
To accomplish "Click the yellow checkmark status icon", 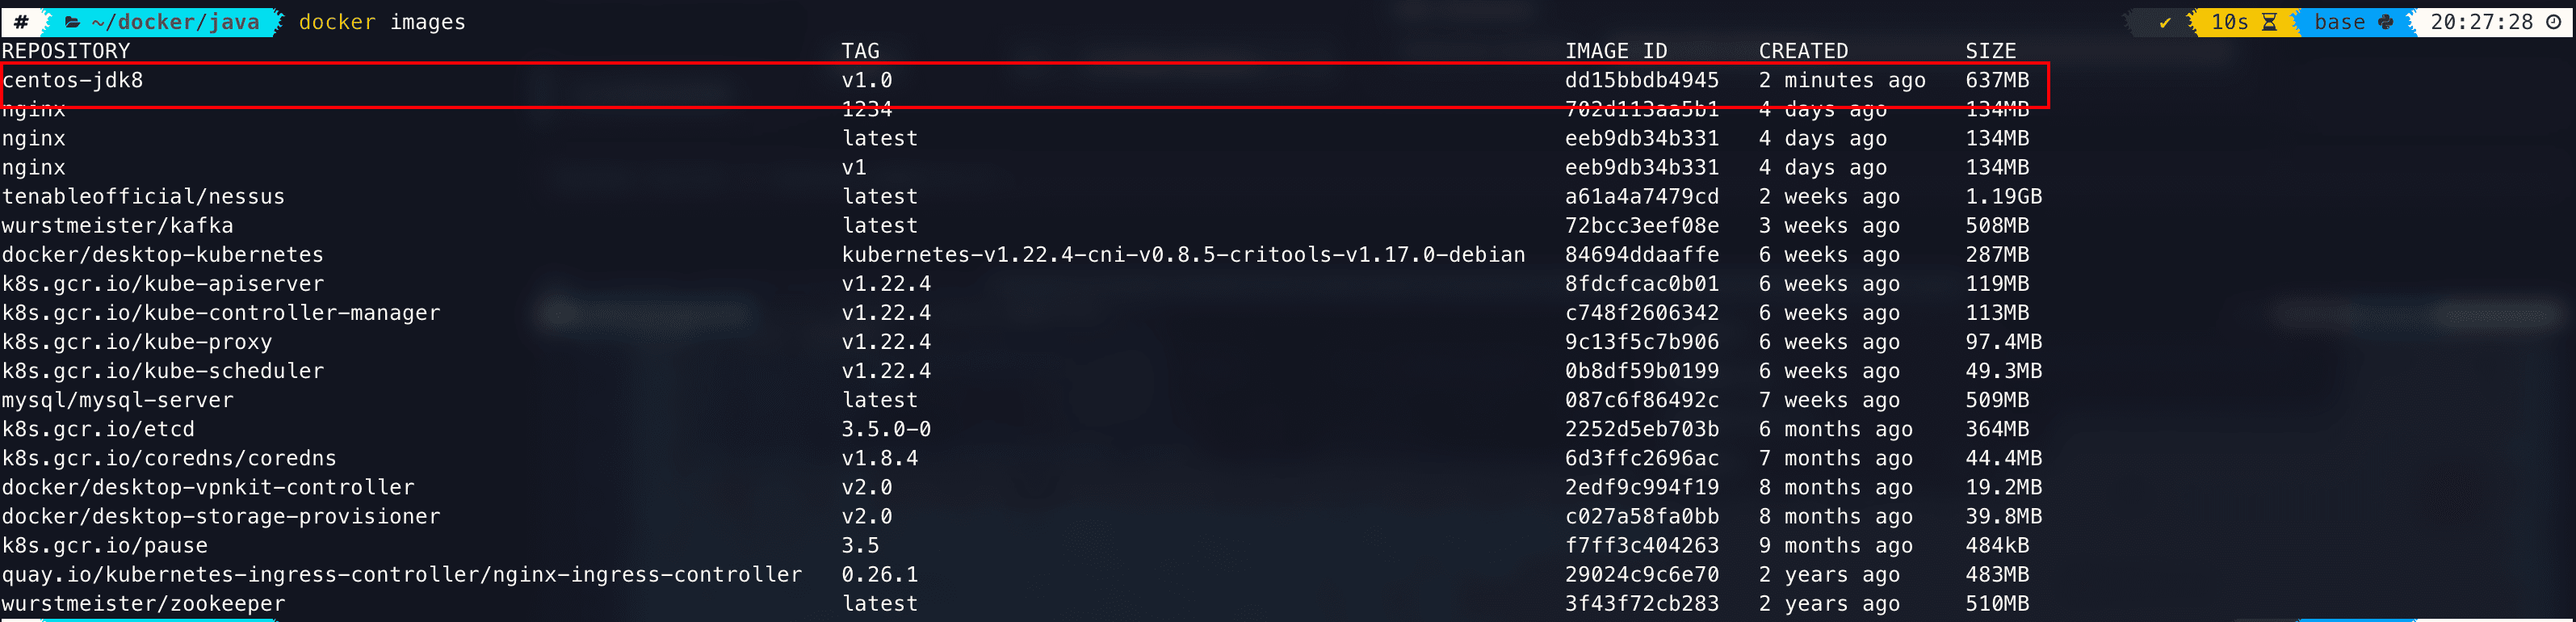I will [2165, 22].
